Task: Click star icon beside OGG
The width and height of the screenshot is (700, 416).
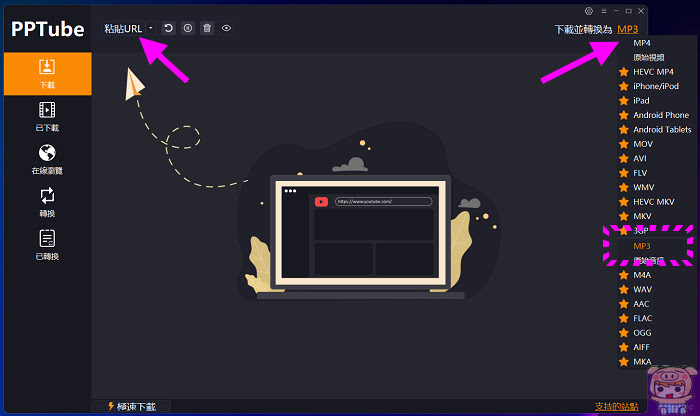Action: point(624,333)
